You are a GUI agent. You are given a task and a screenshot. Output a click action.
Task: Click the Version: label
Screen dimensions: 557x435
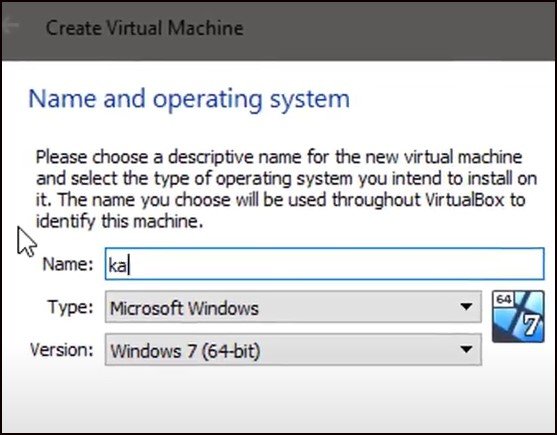(62, 350)
